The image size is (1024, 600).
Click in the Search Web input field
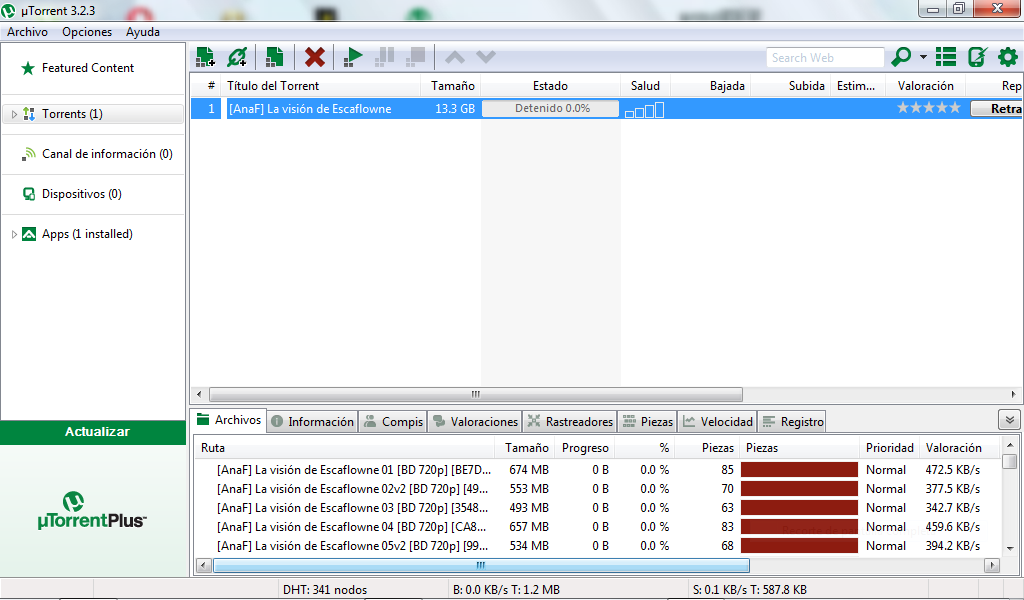[825, 57]
